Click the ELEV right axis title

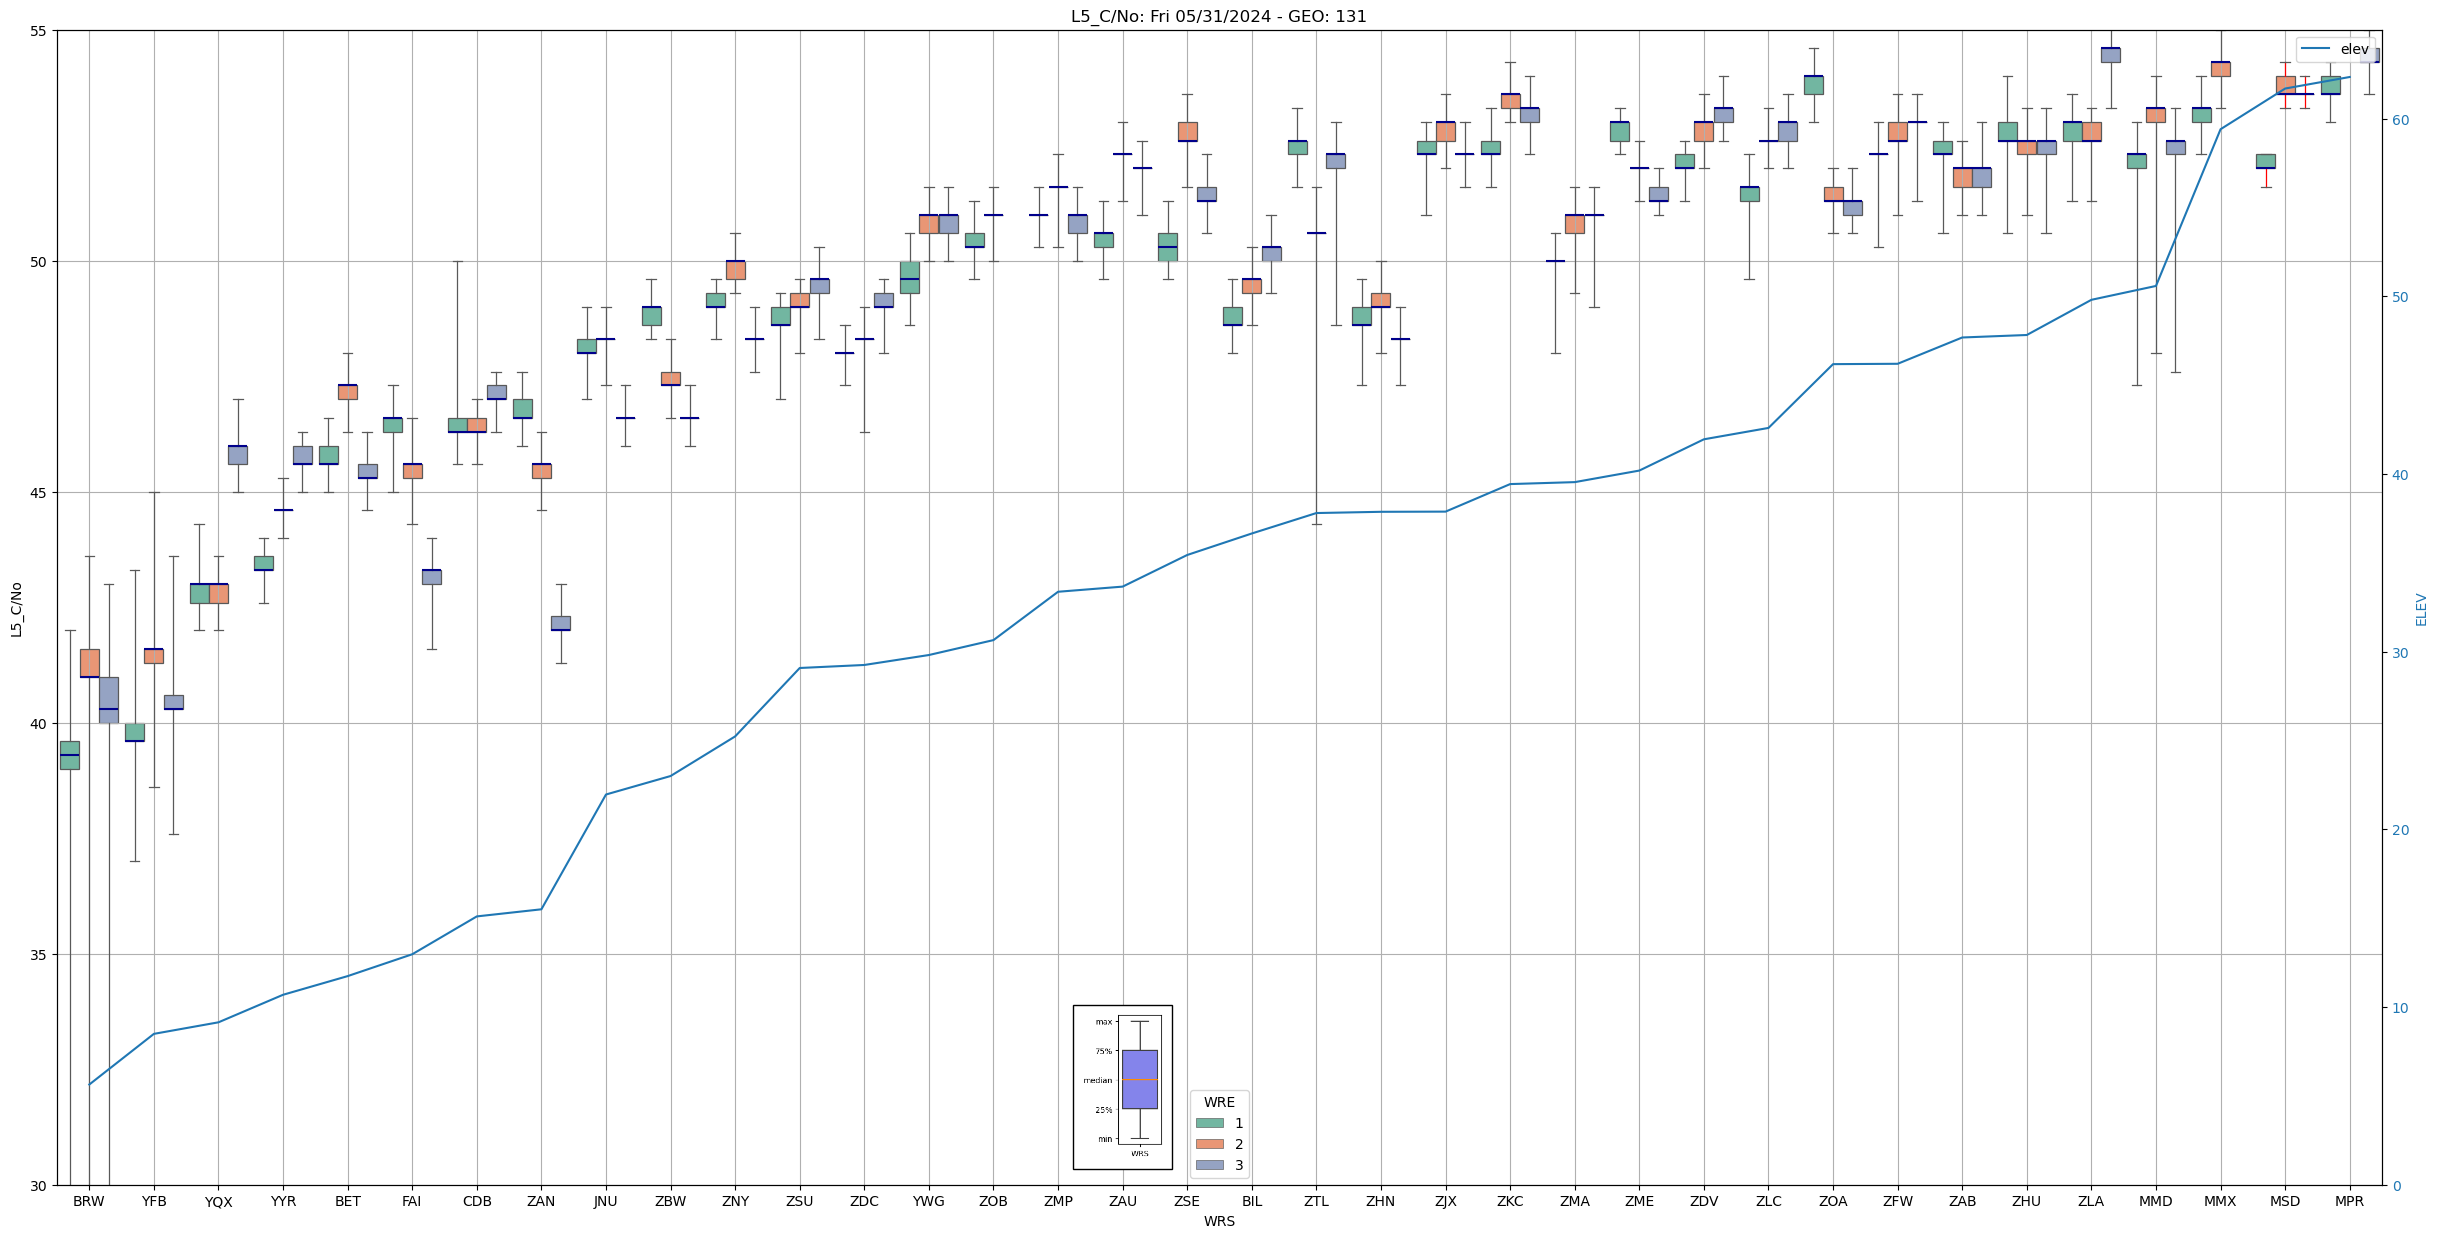(2421, 609)
